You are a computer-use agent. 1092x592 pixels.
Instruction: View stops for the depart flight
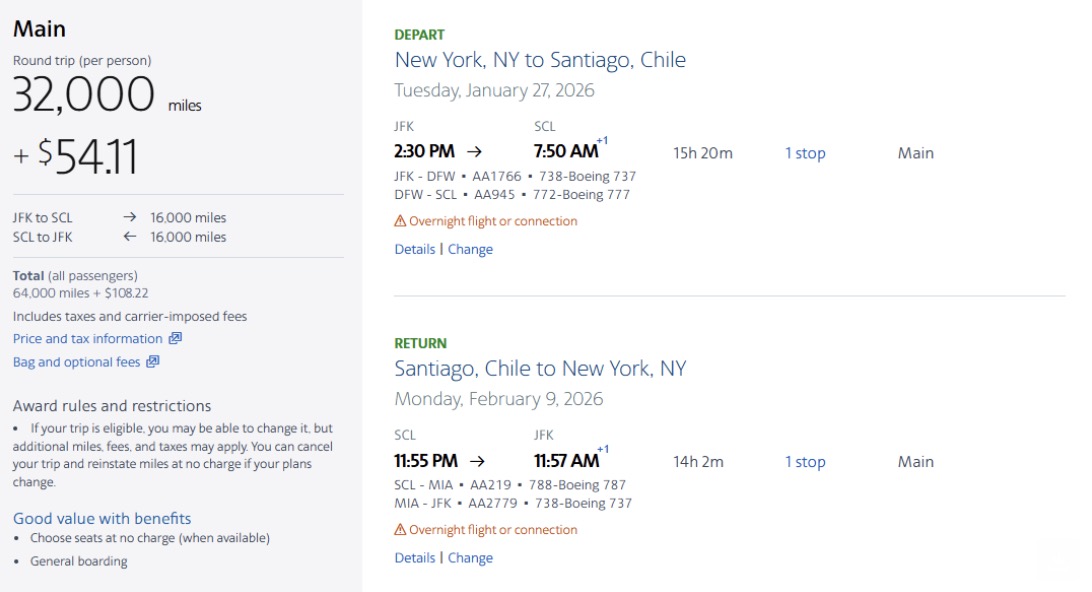[806, 153]
